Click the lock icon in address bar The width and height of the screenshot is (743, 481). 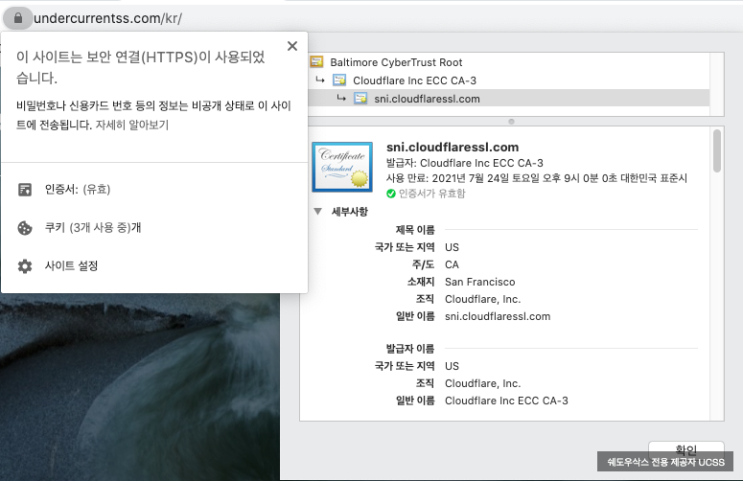18,18
